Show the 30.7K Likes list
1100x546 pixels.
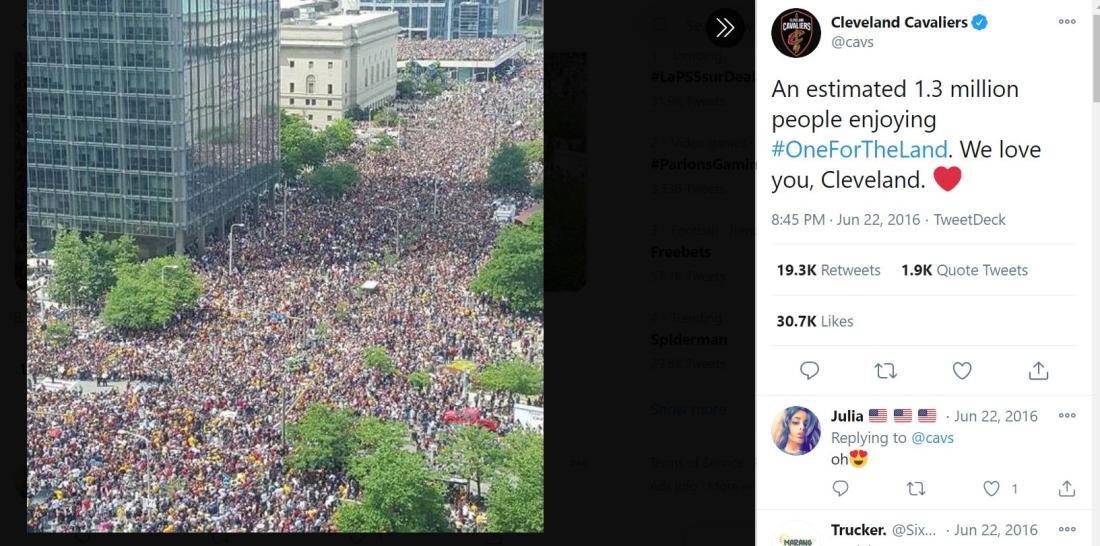coord(814,321)
